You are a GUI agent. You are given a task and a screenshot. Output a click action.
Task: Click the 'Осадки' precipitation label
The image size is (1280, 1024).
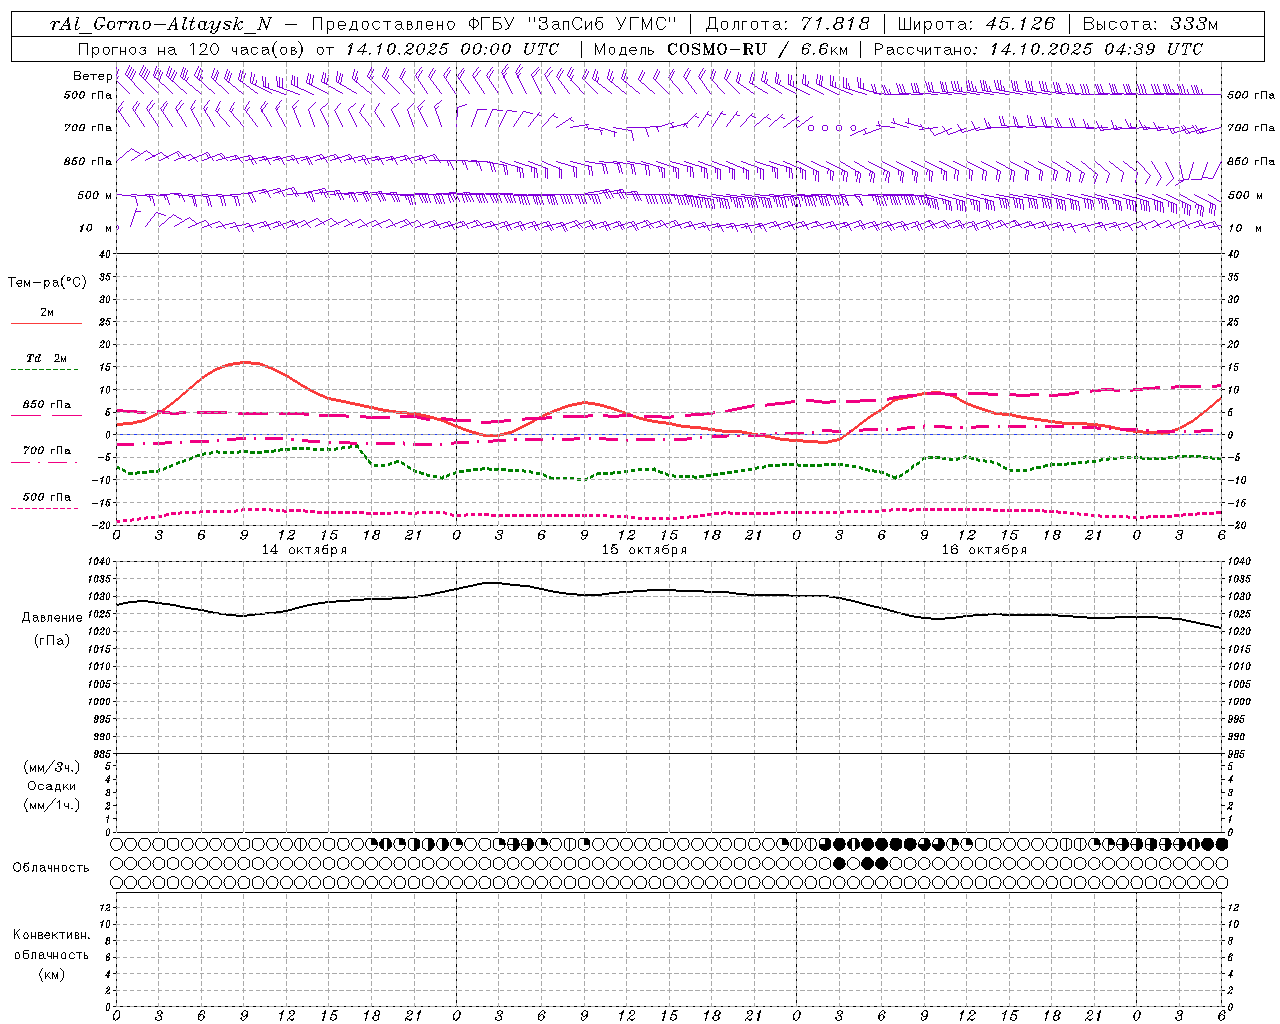(52, 786)
